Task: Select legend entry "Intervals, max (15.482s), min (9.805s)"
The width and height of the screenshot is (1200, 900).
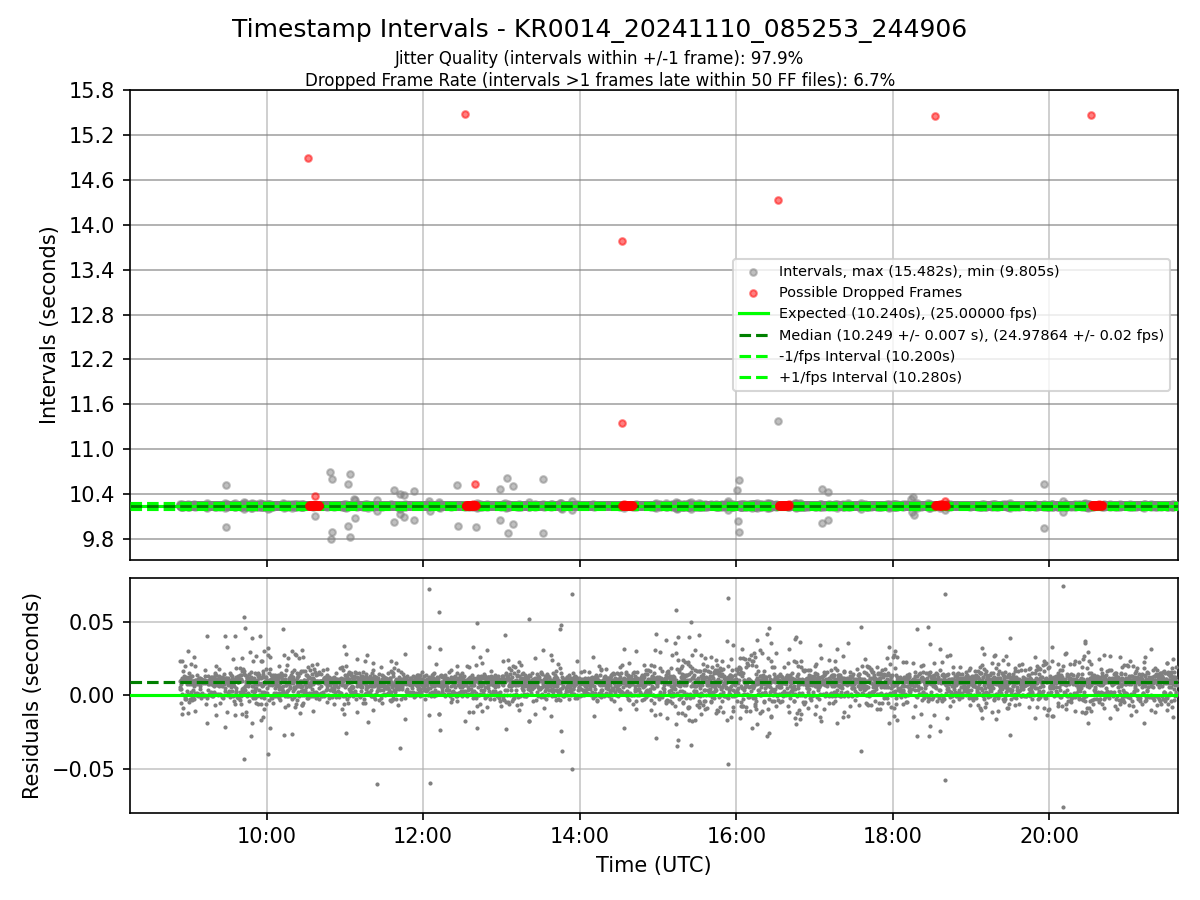Action: 918,271
